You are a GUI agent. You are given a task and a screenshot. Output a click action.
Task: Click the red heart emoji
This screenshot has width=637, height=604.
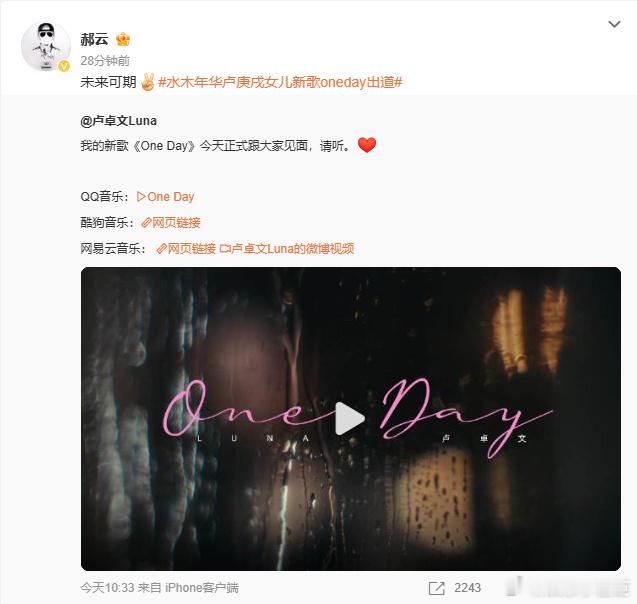[367, 145]
